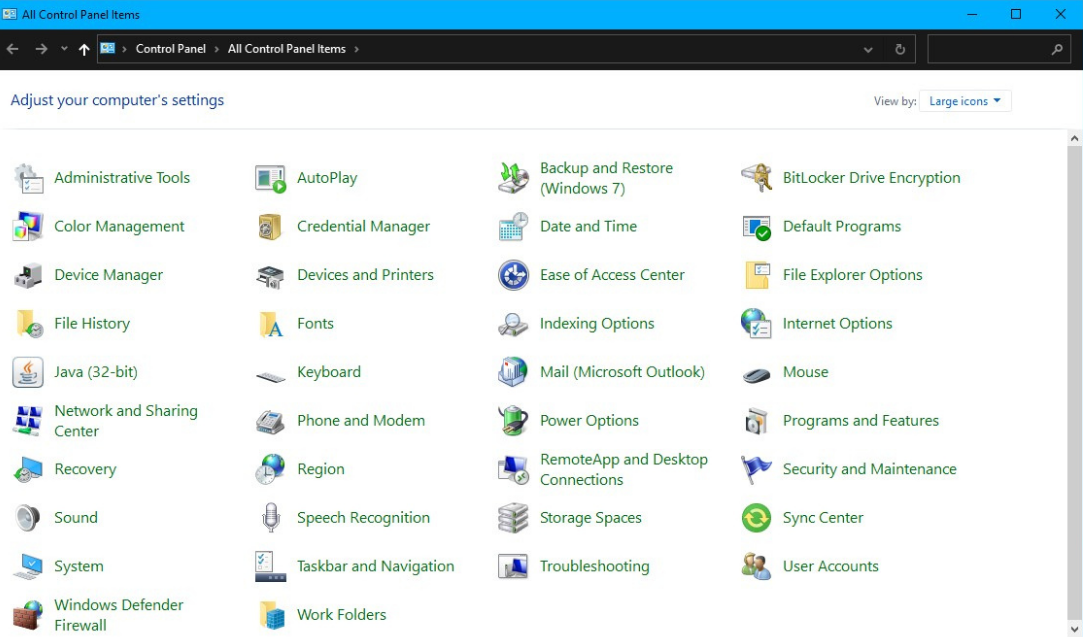The image size is (1083, 637).
Task: Click the Control Panel address bar icon
Action: (108, 48)
